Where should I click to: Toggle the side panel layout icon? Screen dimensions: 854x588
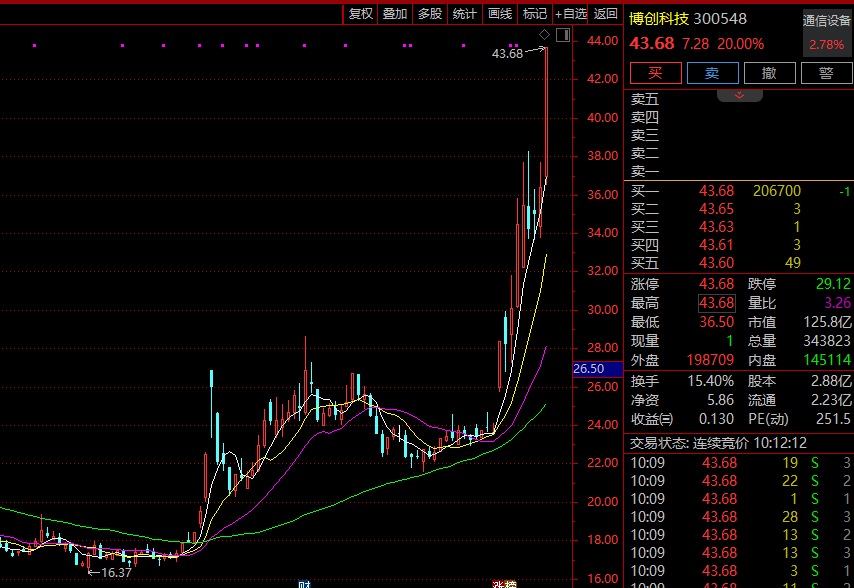[x=562, y=35]
